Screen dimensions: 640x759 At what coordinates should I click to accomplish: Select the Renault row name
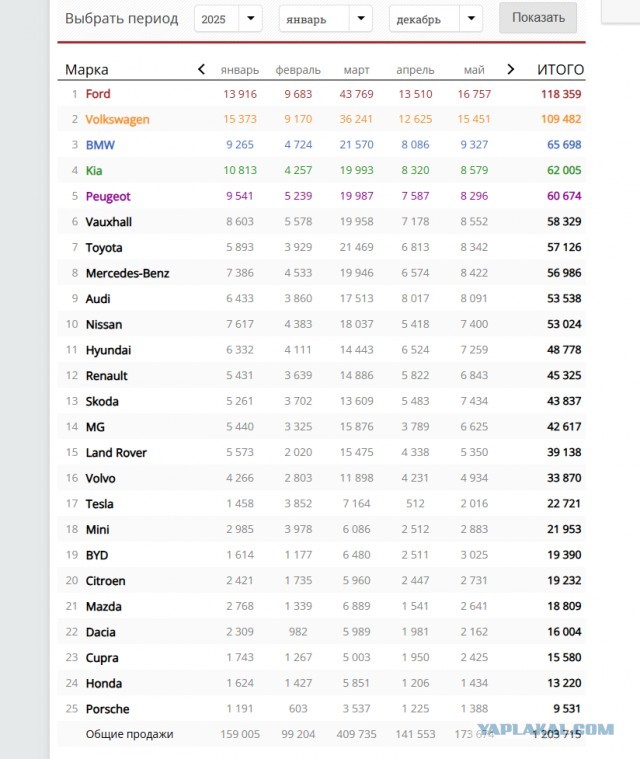[107, 376]
